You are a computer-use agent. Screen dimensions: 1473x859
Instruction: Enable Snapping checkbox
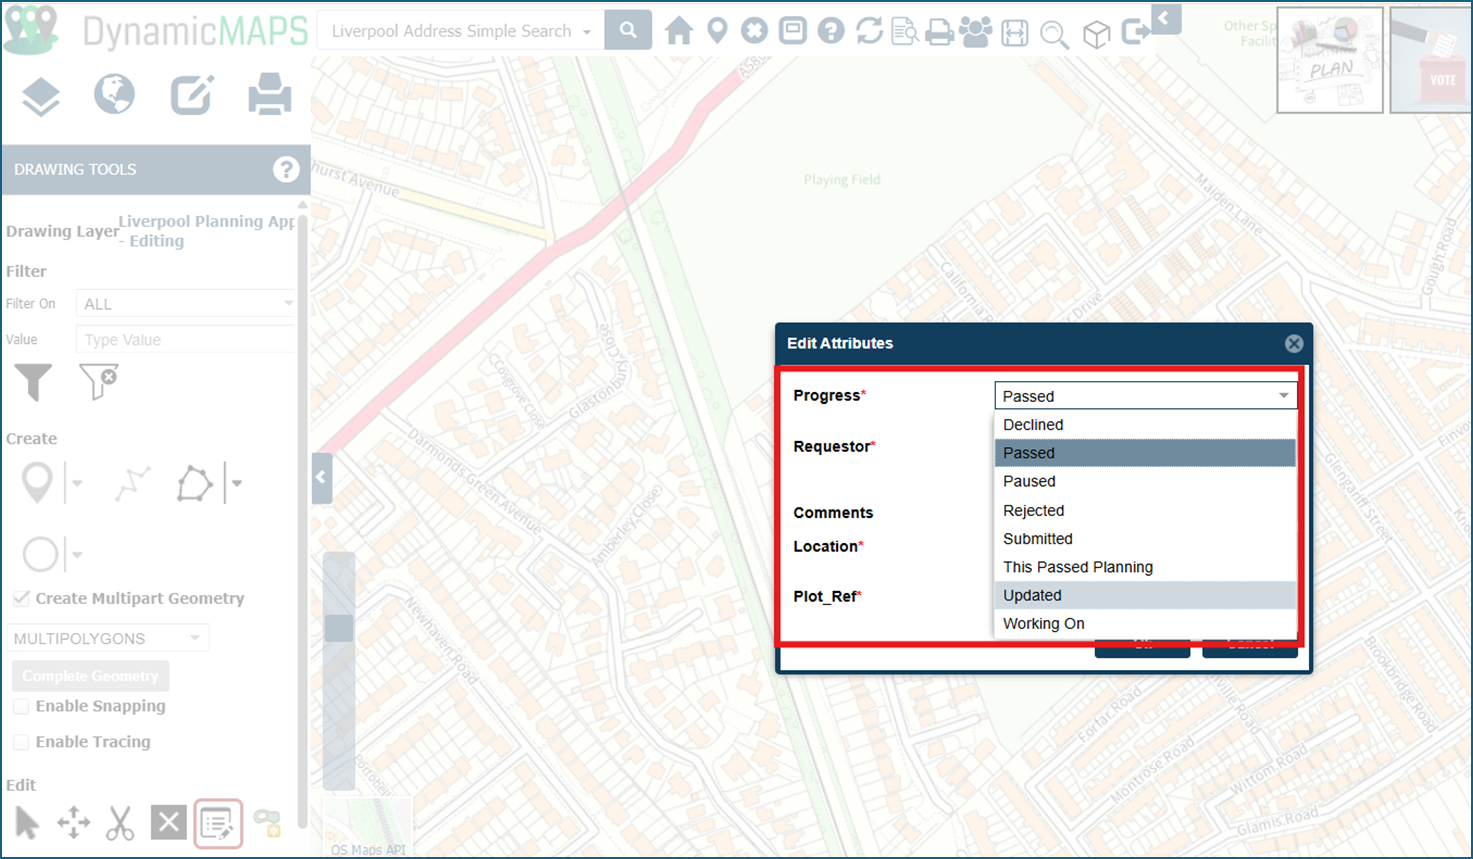coord(21,706)
